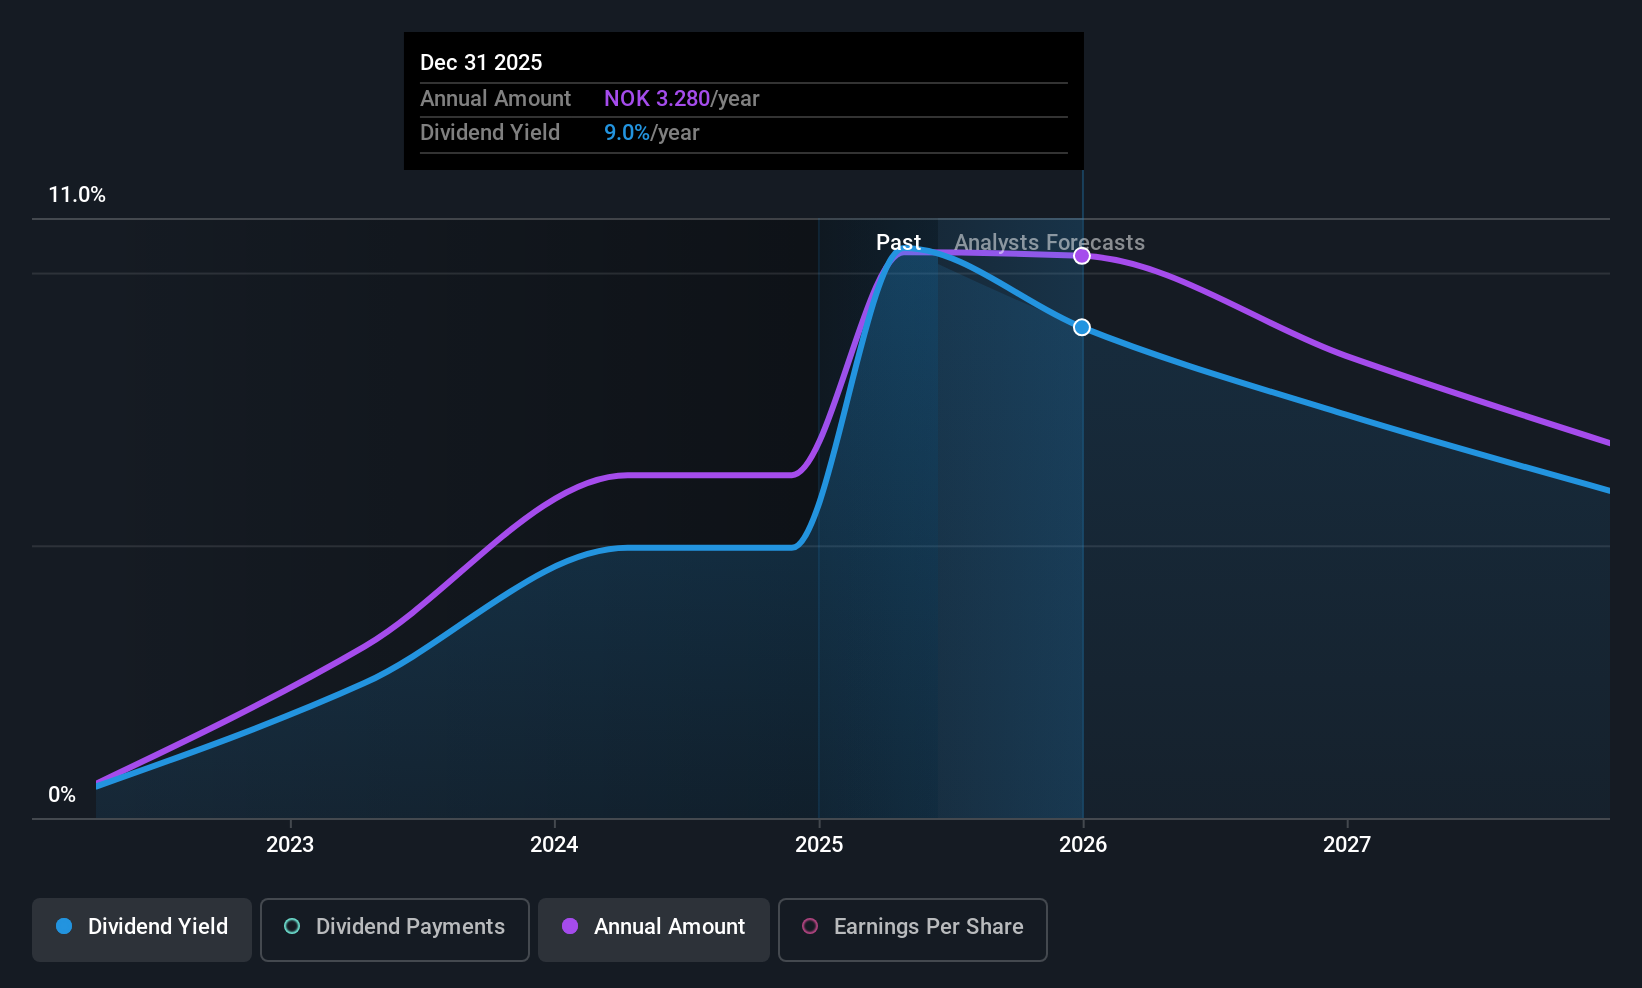The height and width of the screenshot is (988, 1642).
Task: Enable the Dividend Payments series
Action: click(x=395, y=930)
